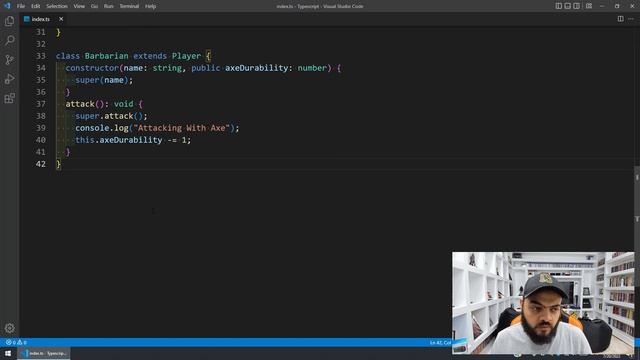Close the index.ts tab
Image resolution: width=640 pixels, height=360 pixels.
[x=61, y=19]
